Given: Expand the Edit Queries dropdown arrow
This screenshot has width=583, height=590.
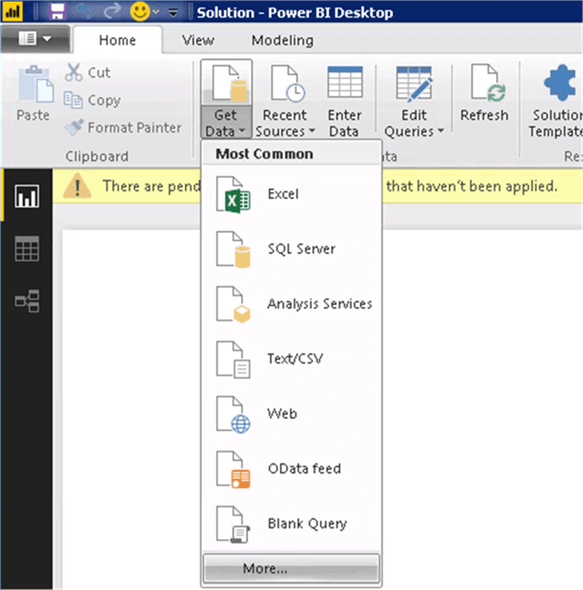Looking at the screenshot, I should pos(440,131).
